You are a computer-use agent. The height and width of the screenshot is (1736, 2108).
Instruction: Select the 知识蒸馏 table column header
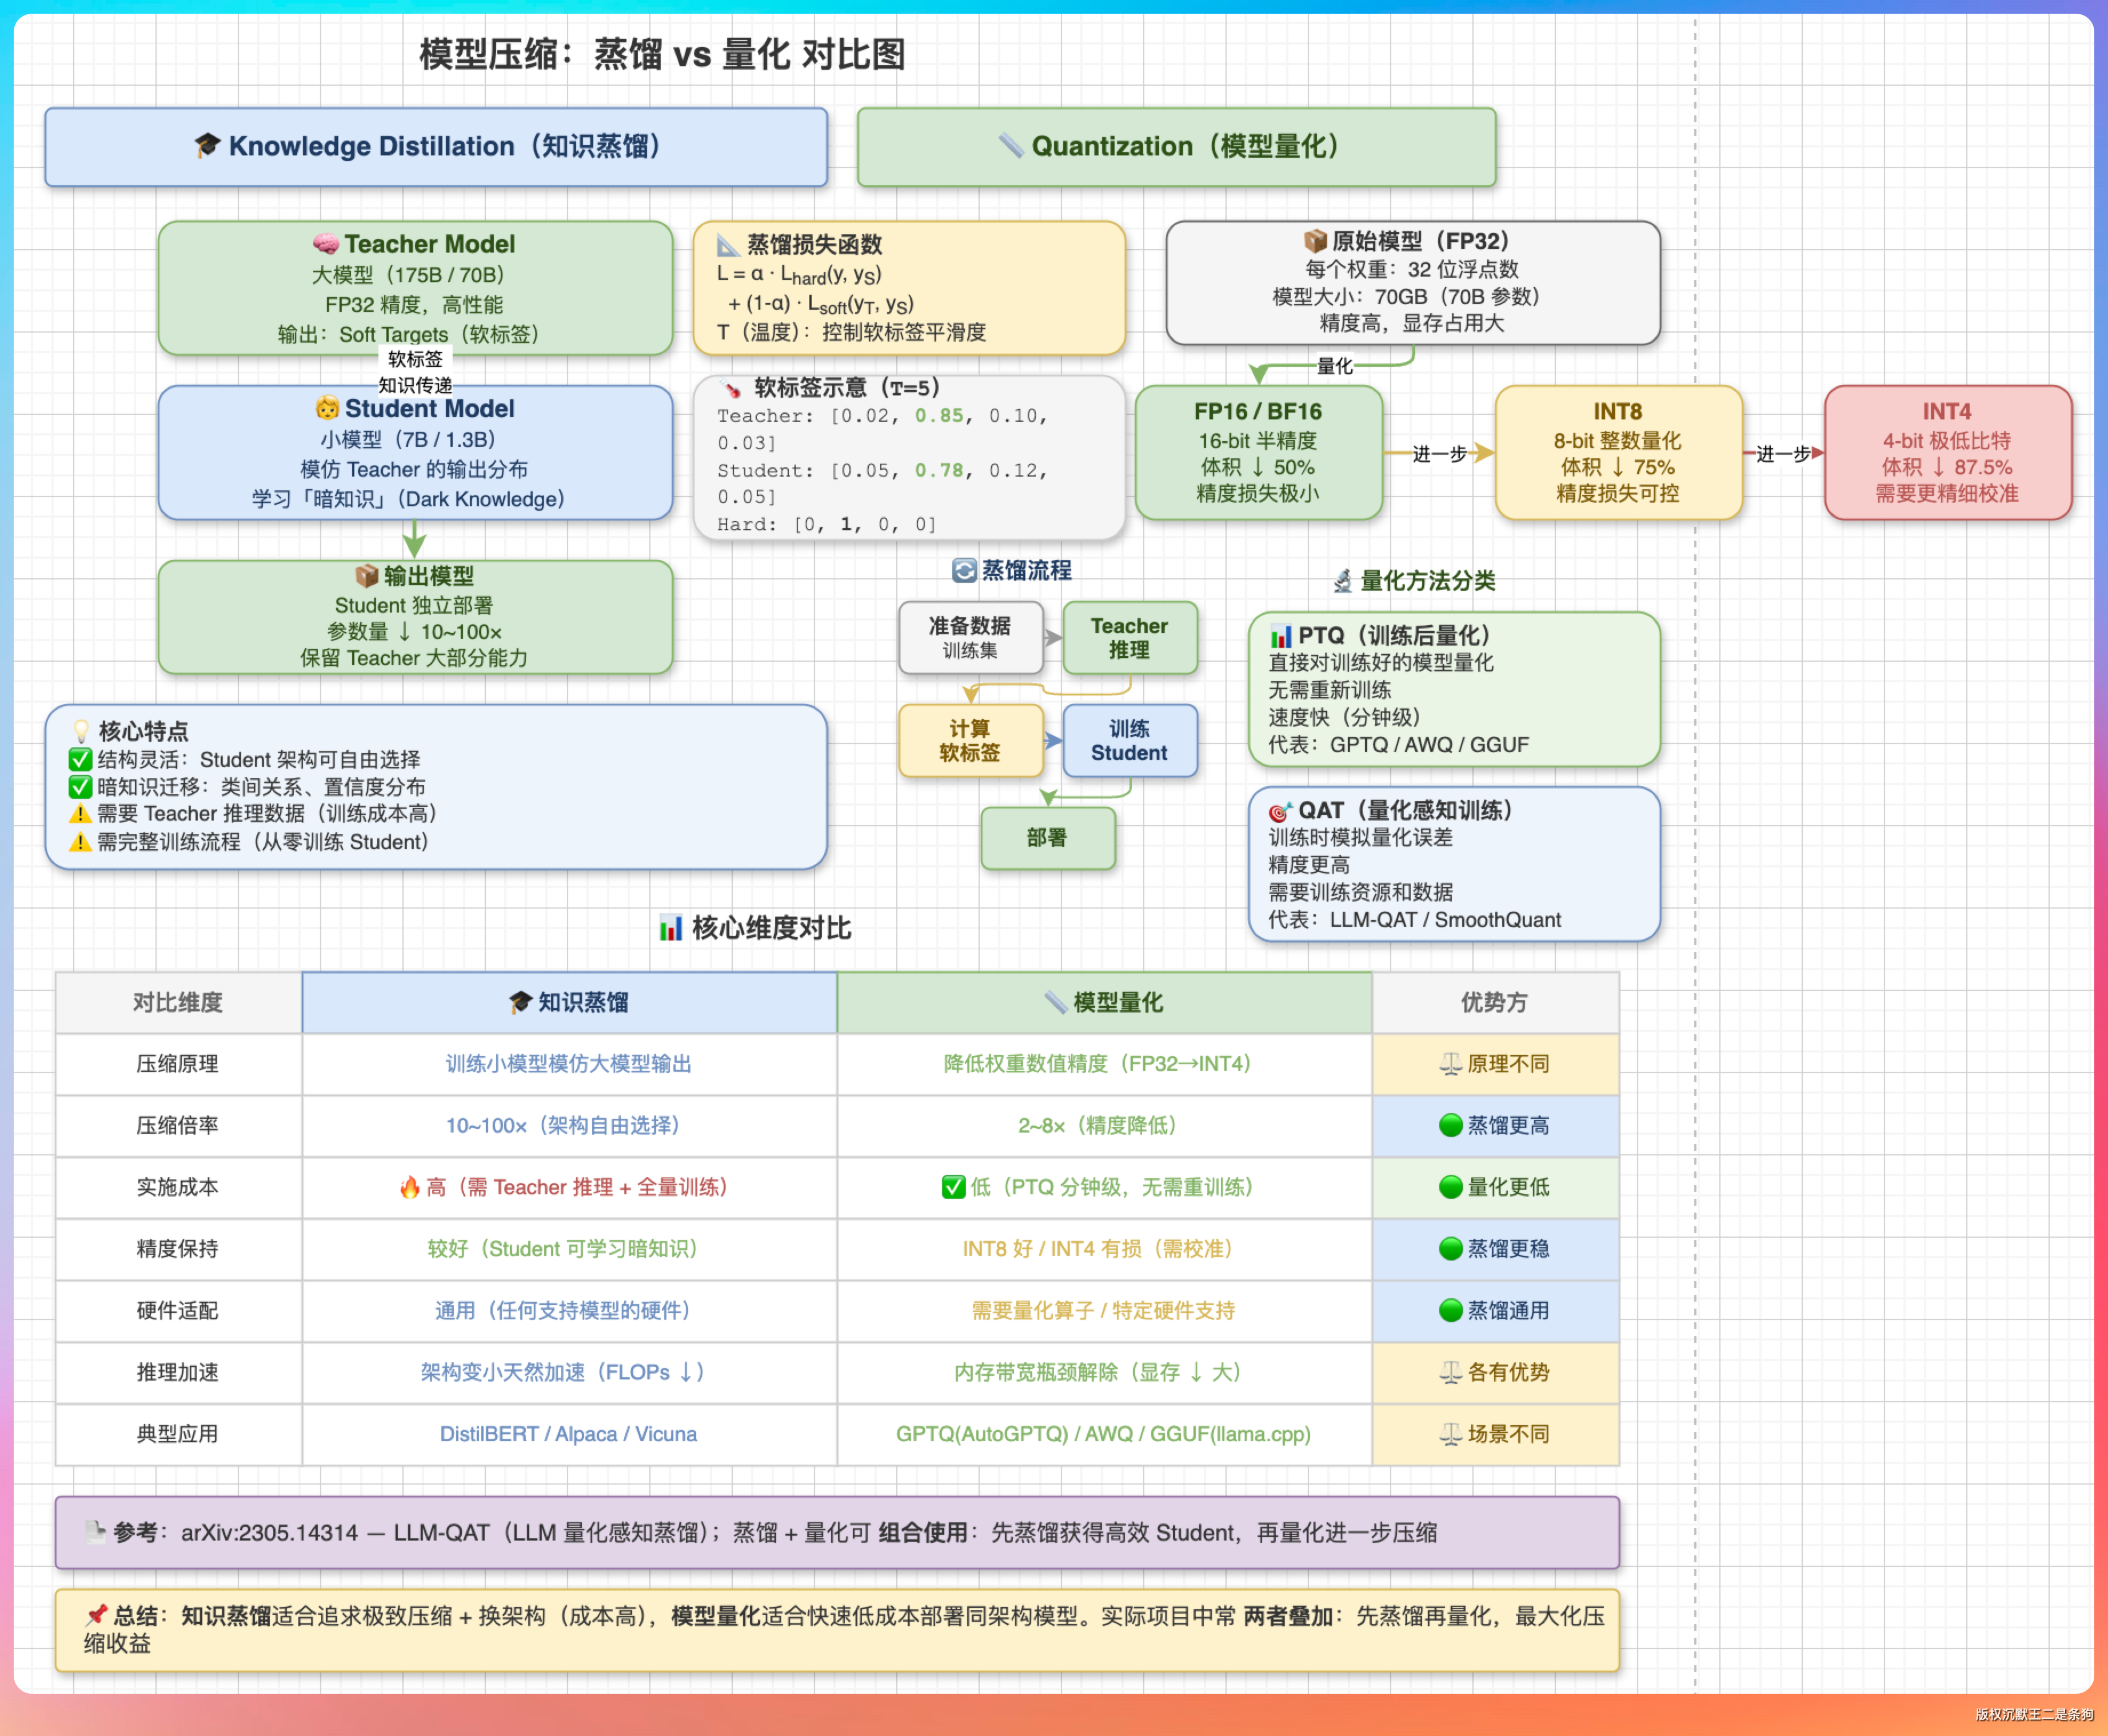569,1002
